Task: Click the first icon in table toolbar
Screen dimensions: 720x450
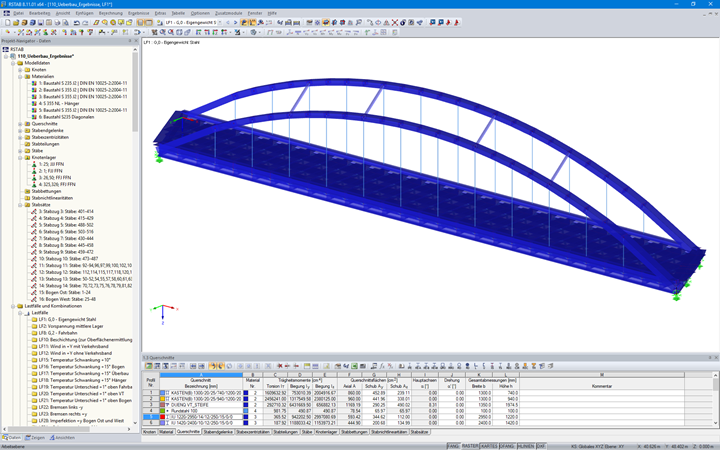Action: point(149,366)
